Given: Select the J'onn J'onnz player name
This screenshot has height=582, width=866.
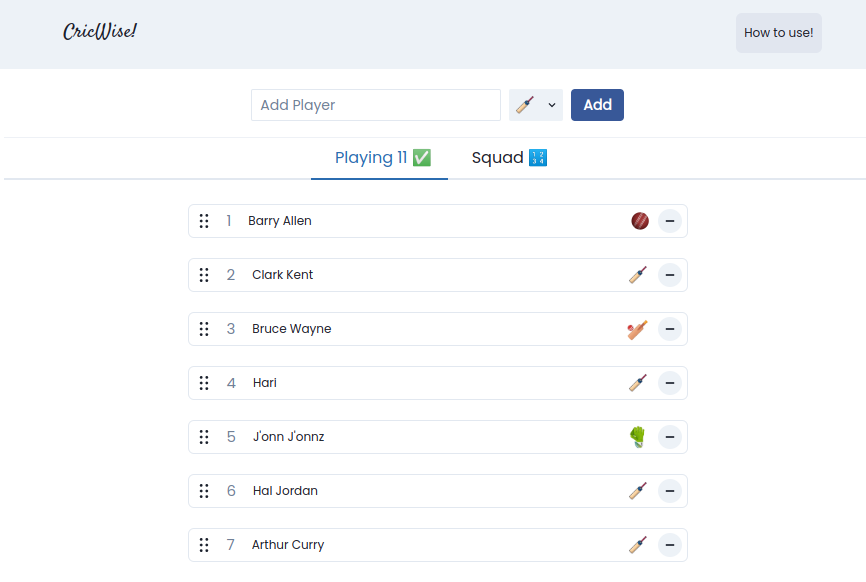Looking at the screenshot, I should (x=288, y=437).
